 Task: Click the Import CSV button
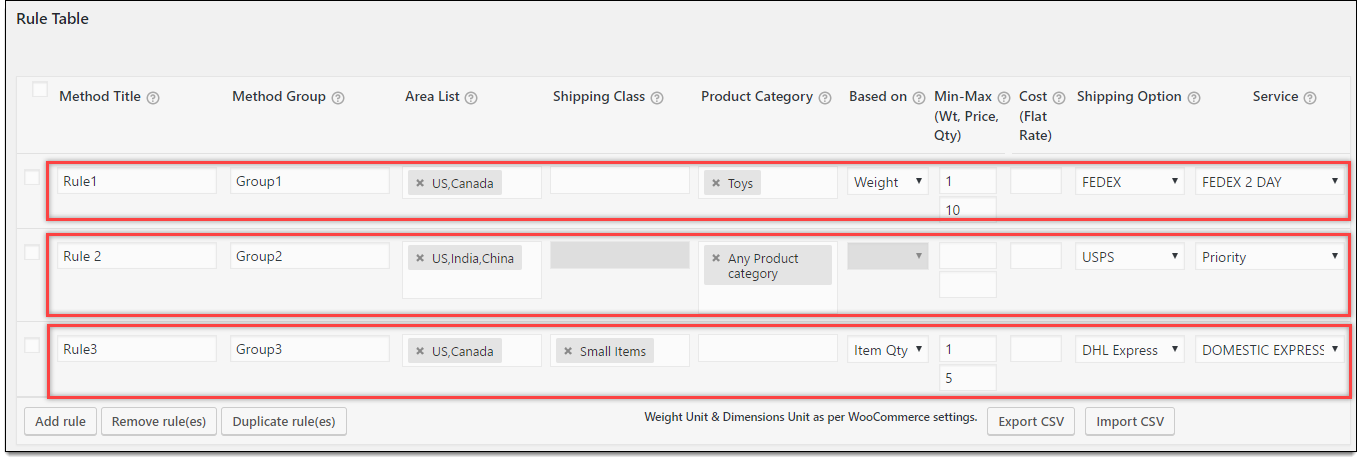click(x=1130, y=422)
